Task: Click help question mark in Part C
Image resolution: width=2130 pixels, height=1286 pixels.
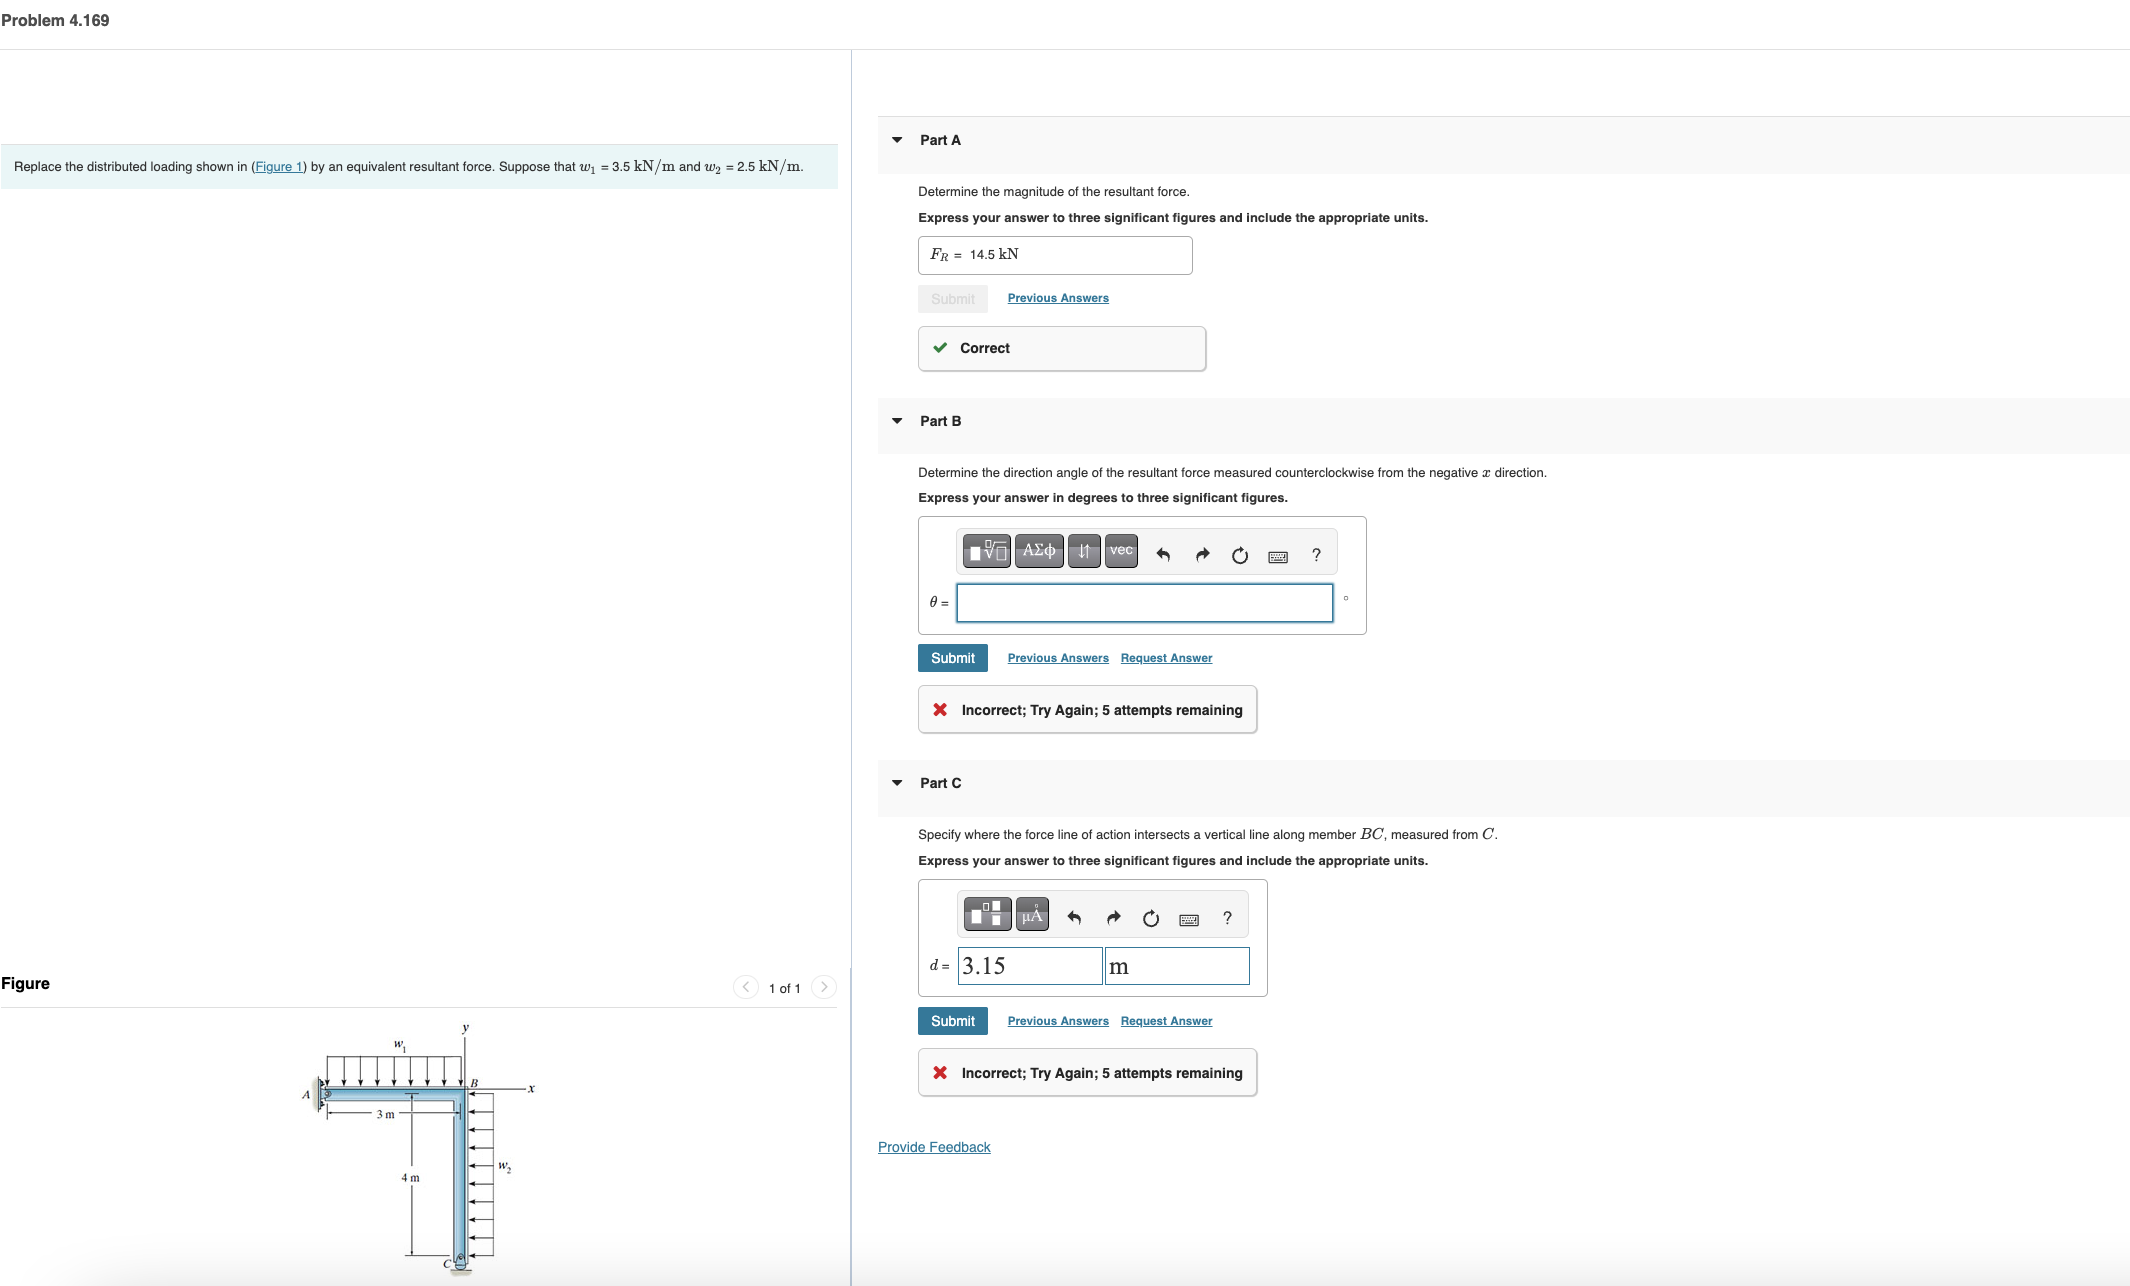Action: point(1227,918)
